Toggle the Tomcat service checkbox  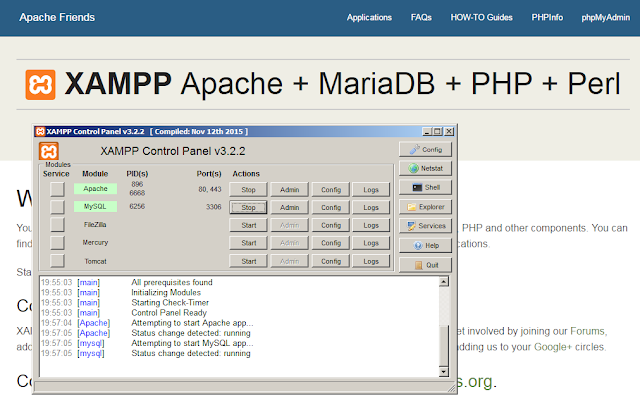pos(57,261)
